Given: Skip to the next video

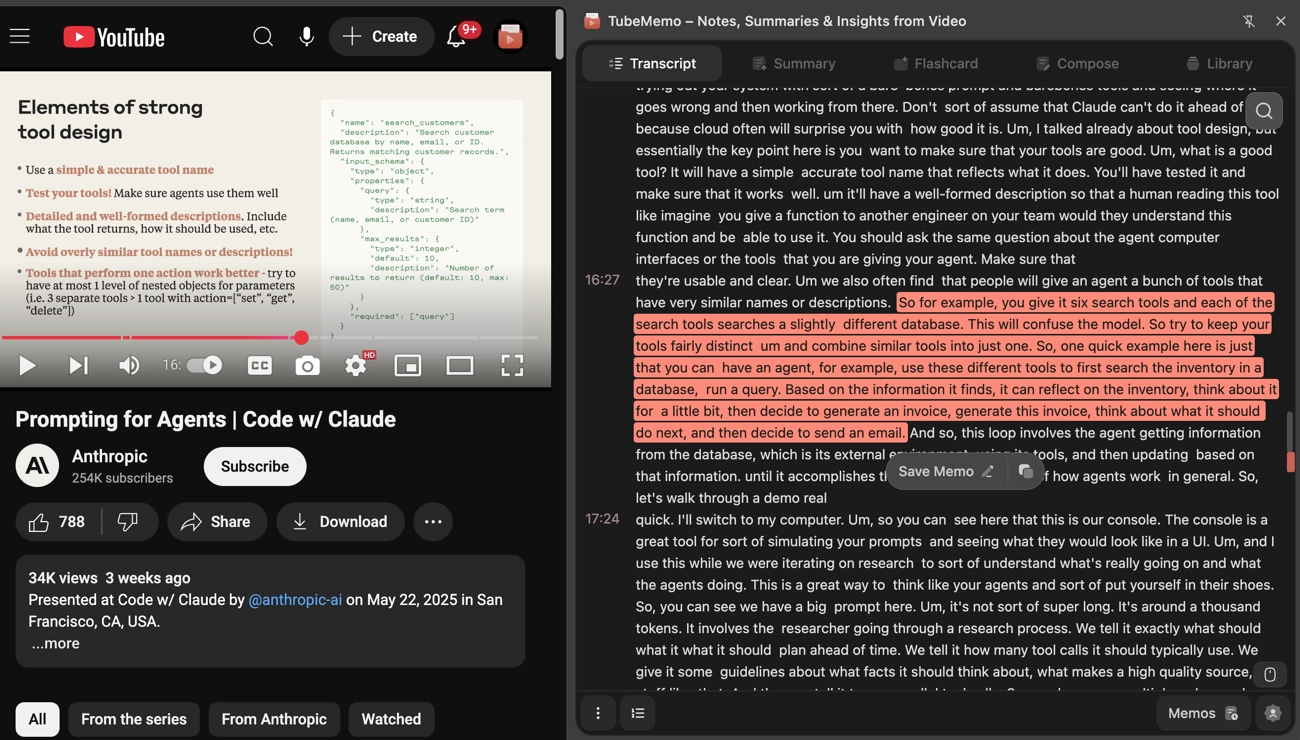Looking at the screenshot, I should click(78, 366).
